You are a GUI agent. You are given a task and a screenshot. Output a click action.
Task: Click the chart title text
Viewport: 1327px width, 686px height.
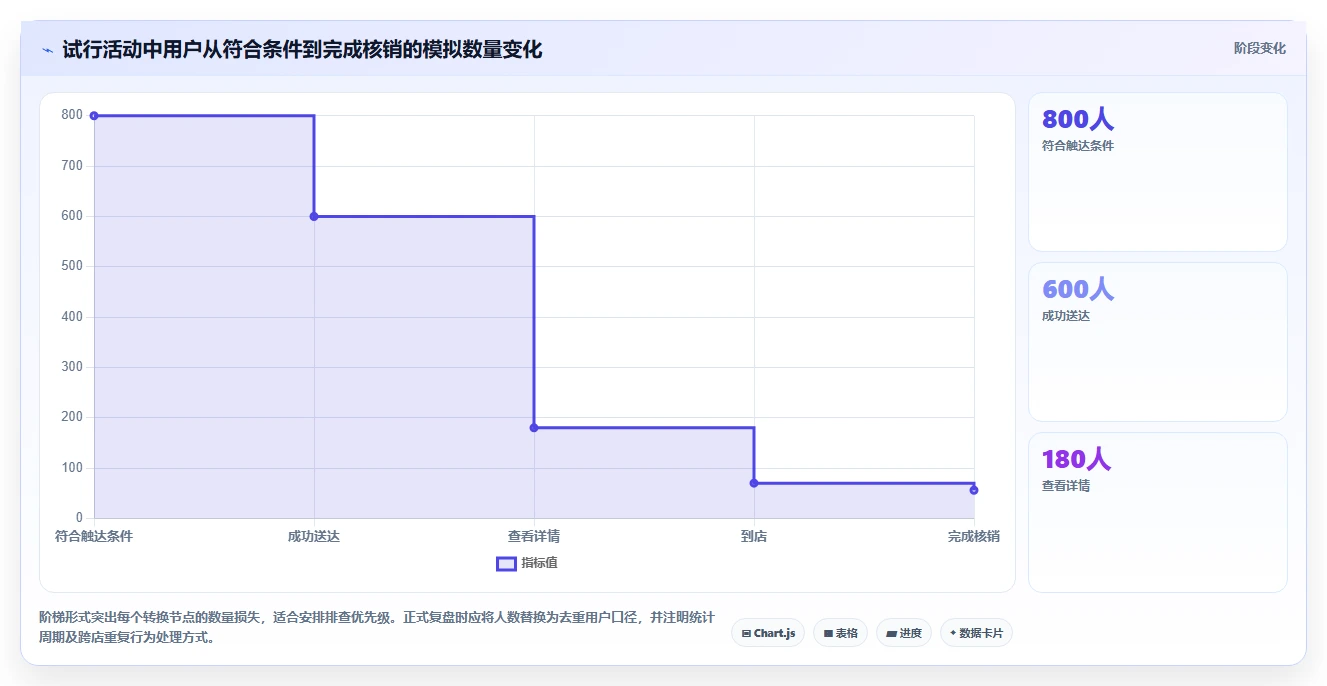pos(302,50)
